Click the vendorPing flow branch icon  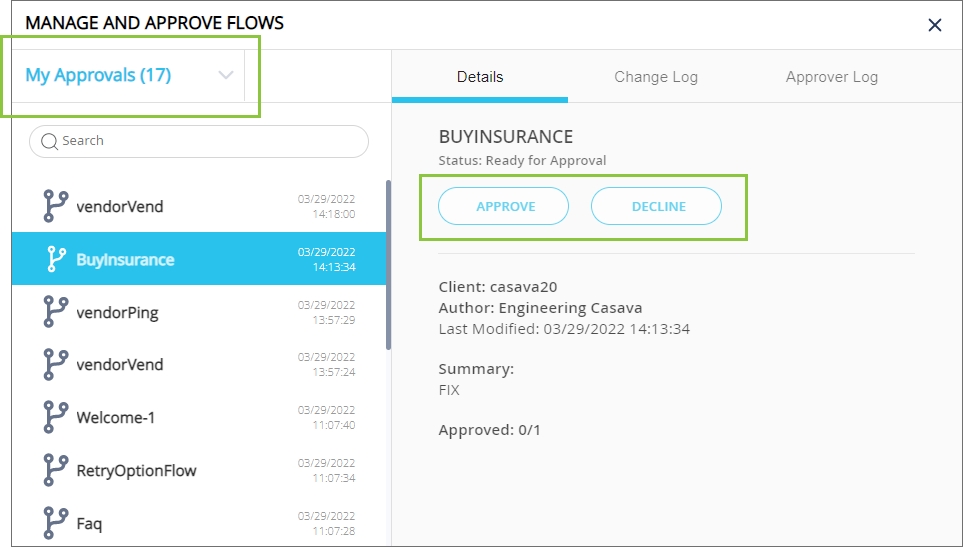(56, 312)
